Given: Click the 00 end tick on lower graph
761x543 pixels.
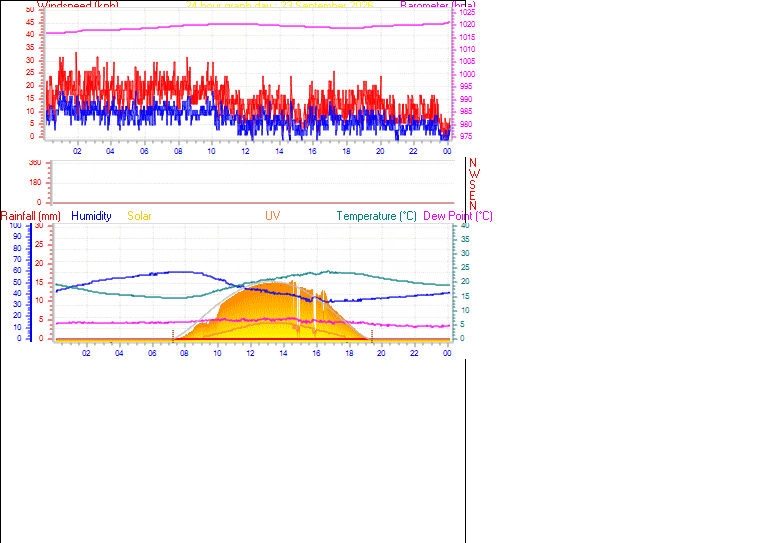Looking at the screenshot, I should point(447,353).
